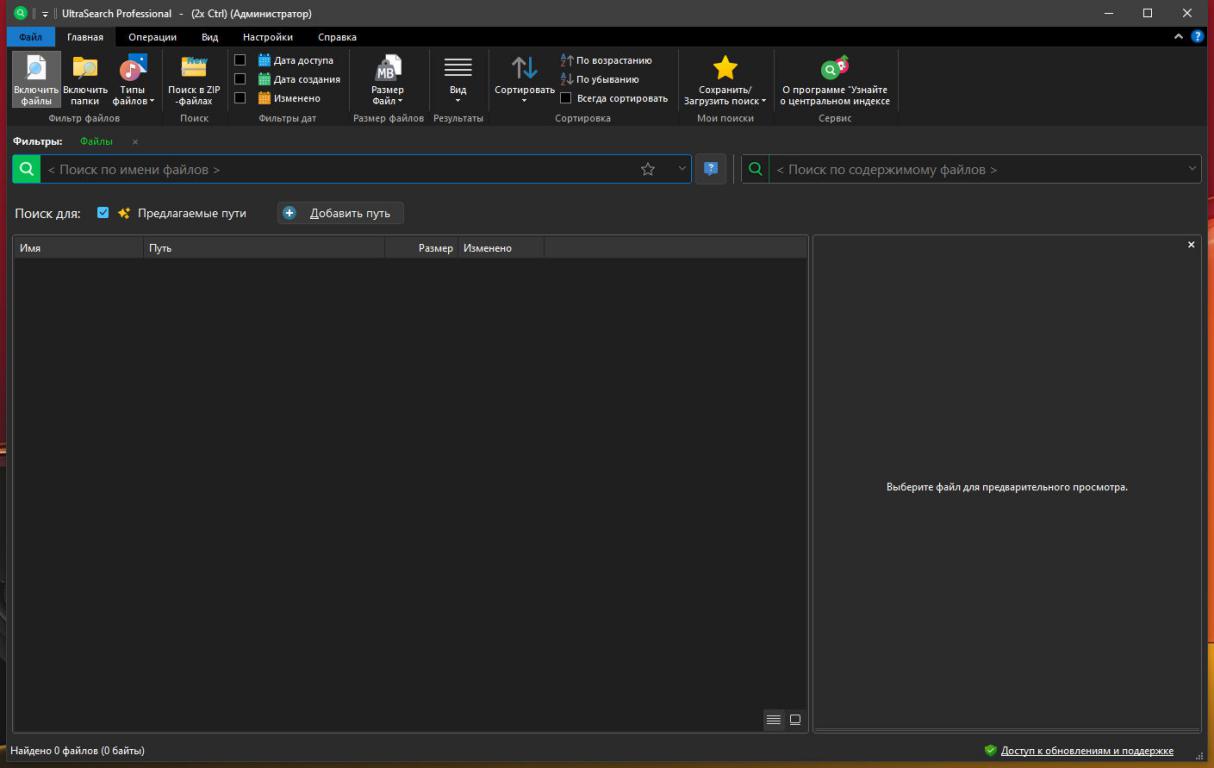This screenshot has height=768, width=1214.
Task: Click the Sort (Сортировать) arrows icon
Action: 524,68
